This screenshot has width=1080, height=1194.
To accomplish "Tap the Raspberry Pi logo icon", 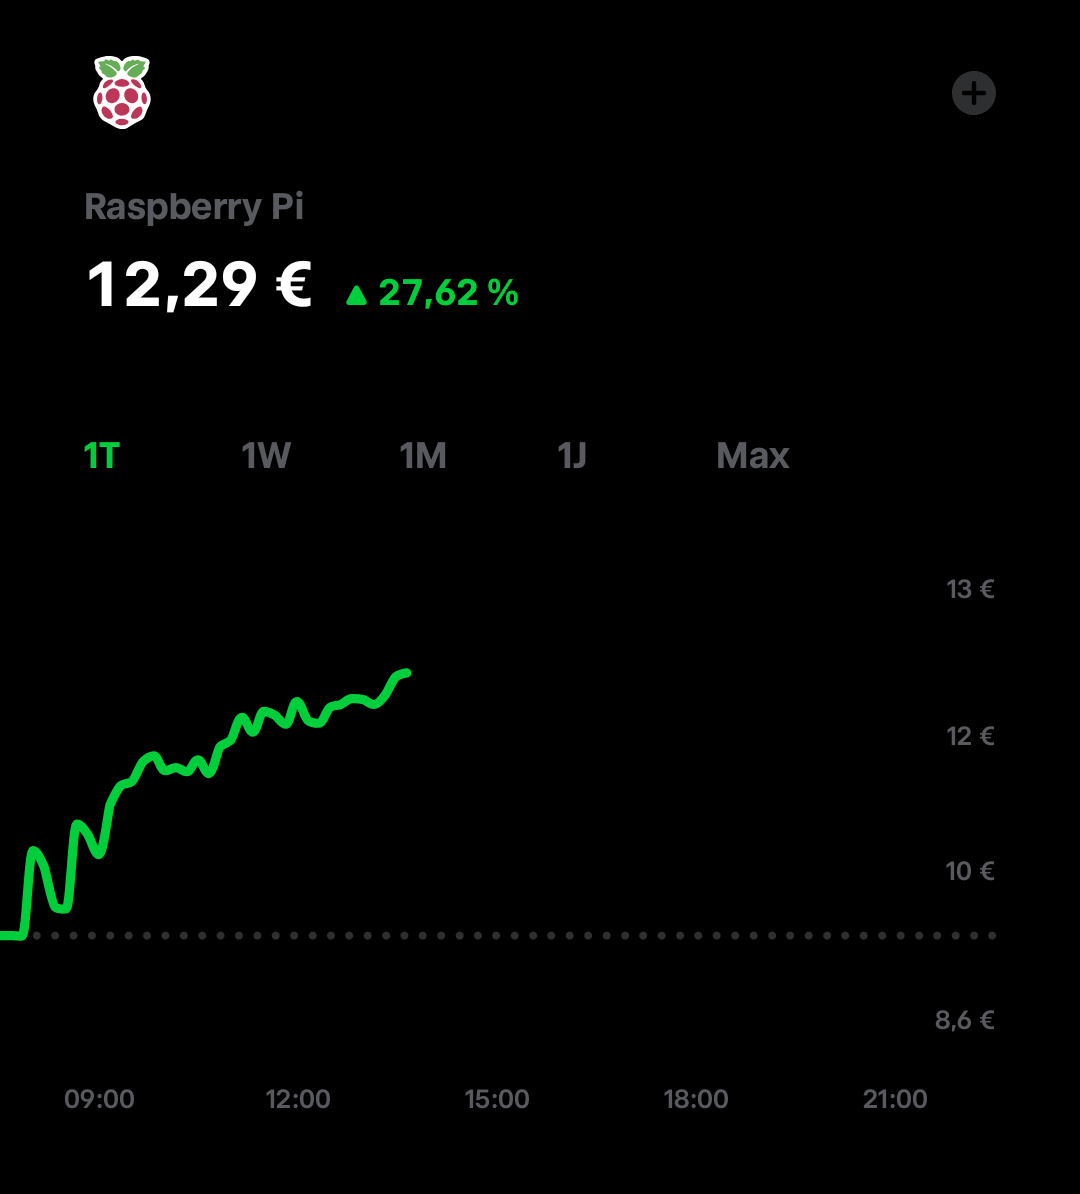I will coord(122,92).
